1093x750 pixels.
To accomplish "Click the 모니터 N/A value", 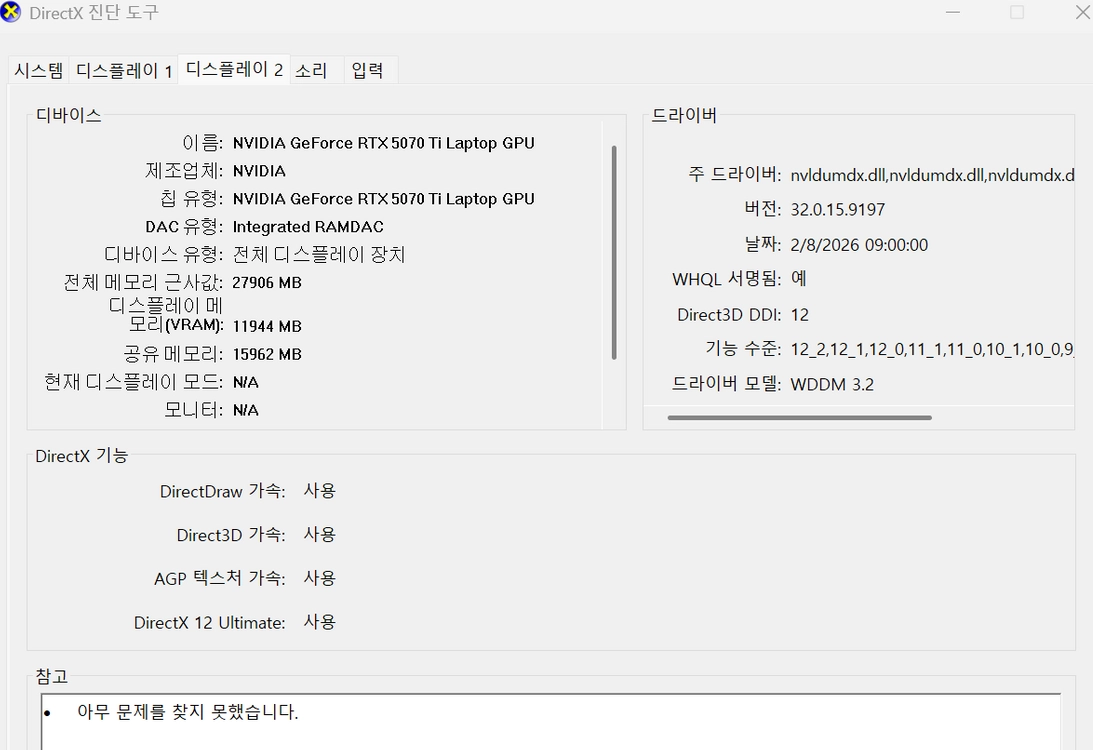I will (x=245, y=410).
